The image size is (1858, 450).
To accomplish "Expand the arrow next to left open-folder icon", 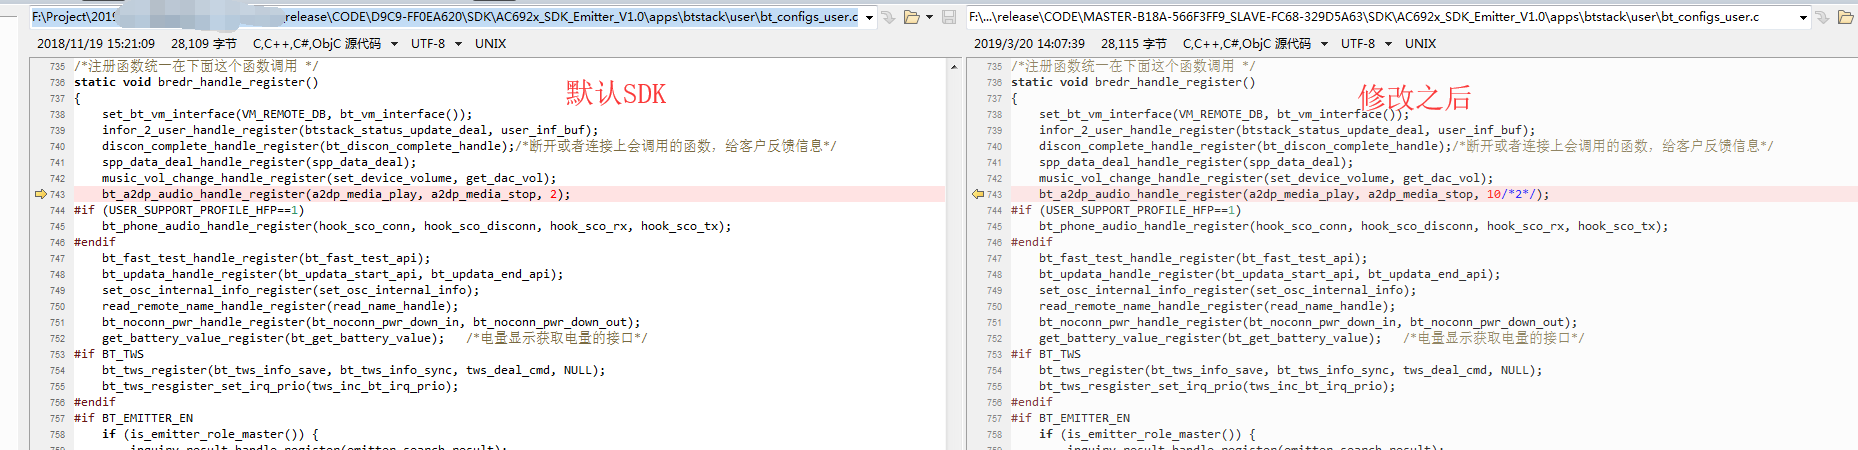I will click(x=929, y=17).
